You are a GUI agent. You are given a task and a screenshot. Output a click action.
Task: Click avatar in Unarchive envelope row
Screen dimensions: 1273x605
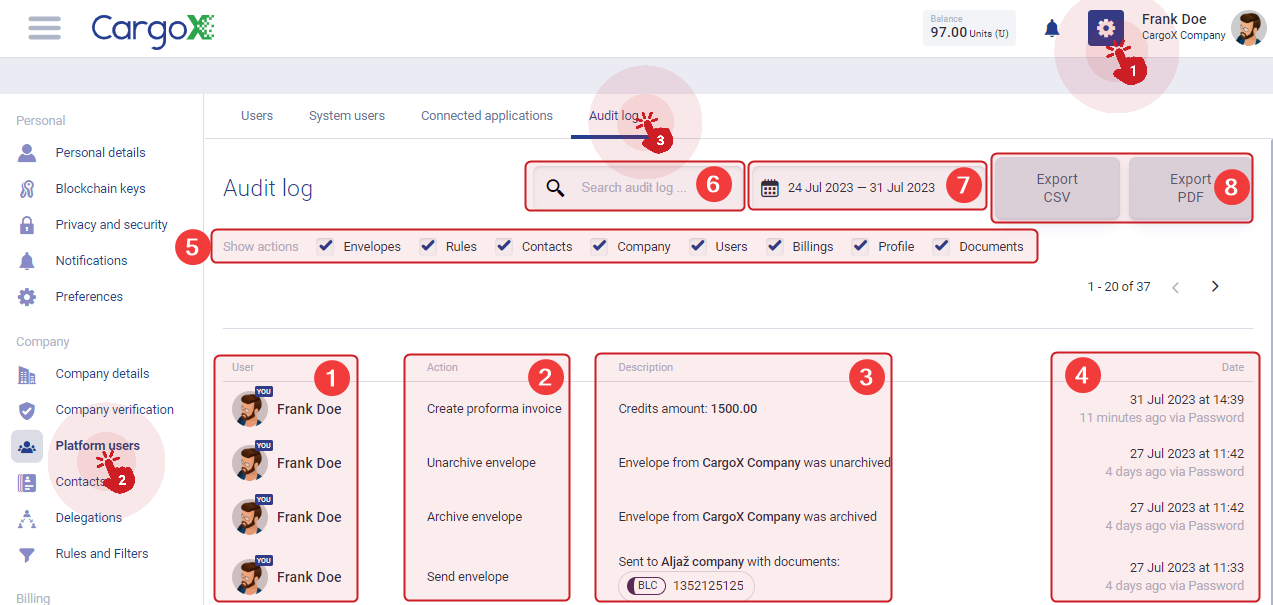coord(250,462)
